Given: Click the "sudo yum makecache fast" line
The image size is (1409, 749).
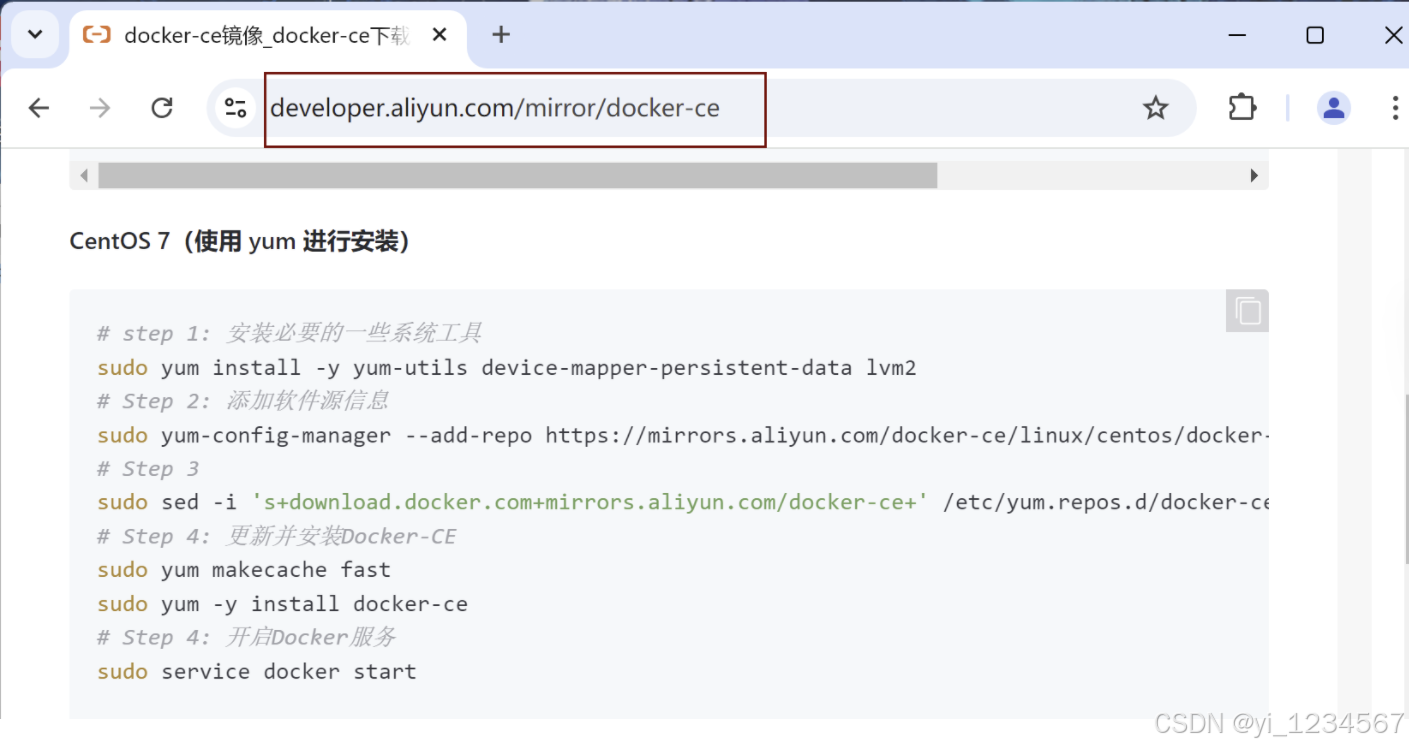Looking at the screenshot, I should coord(244,570).
